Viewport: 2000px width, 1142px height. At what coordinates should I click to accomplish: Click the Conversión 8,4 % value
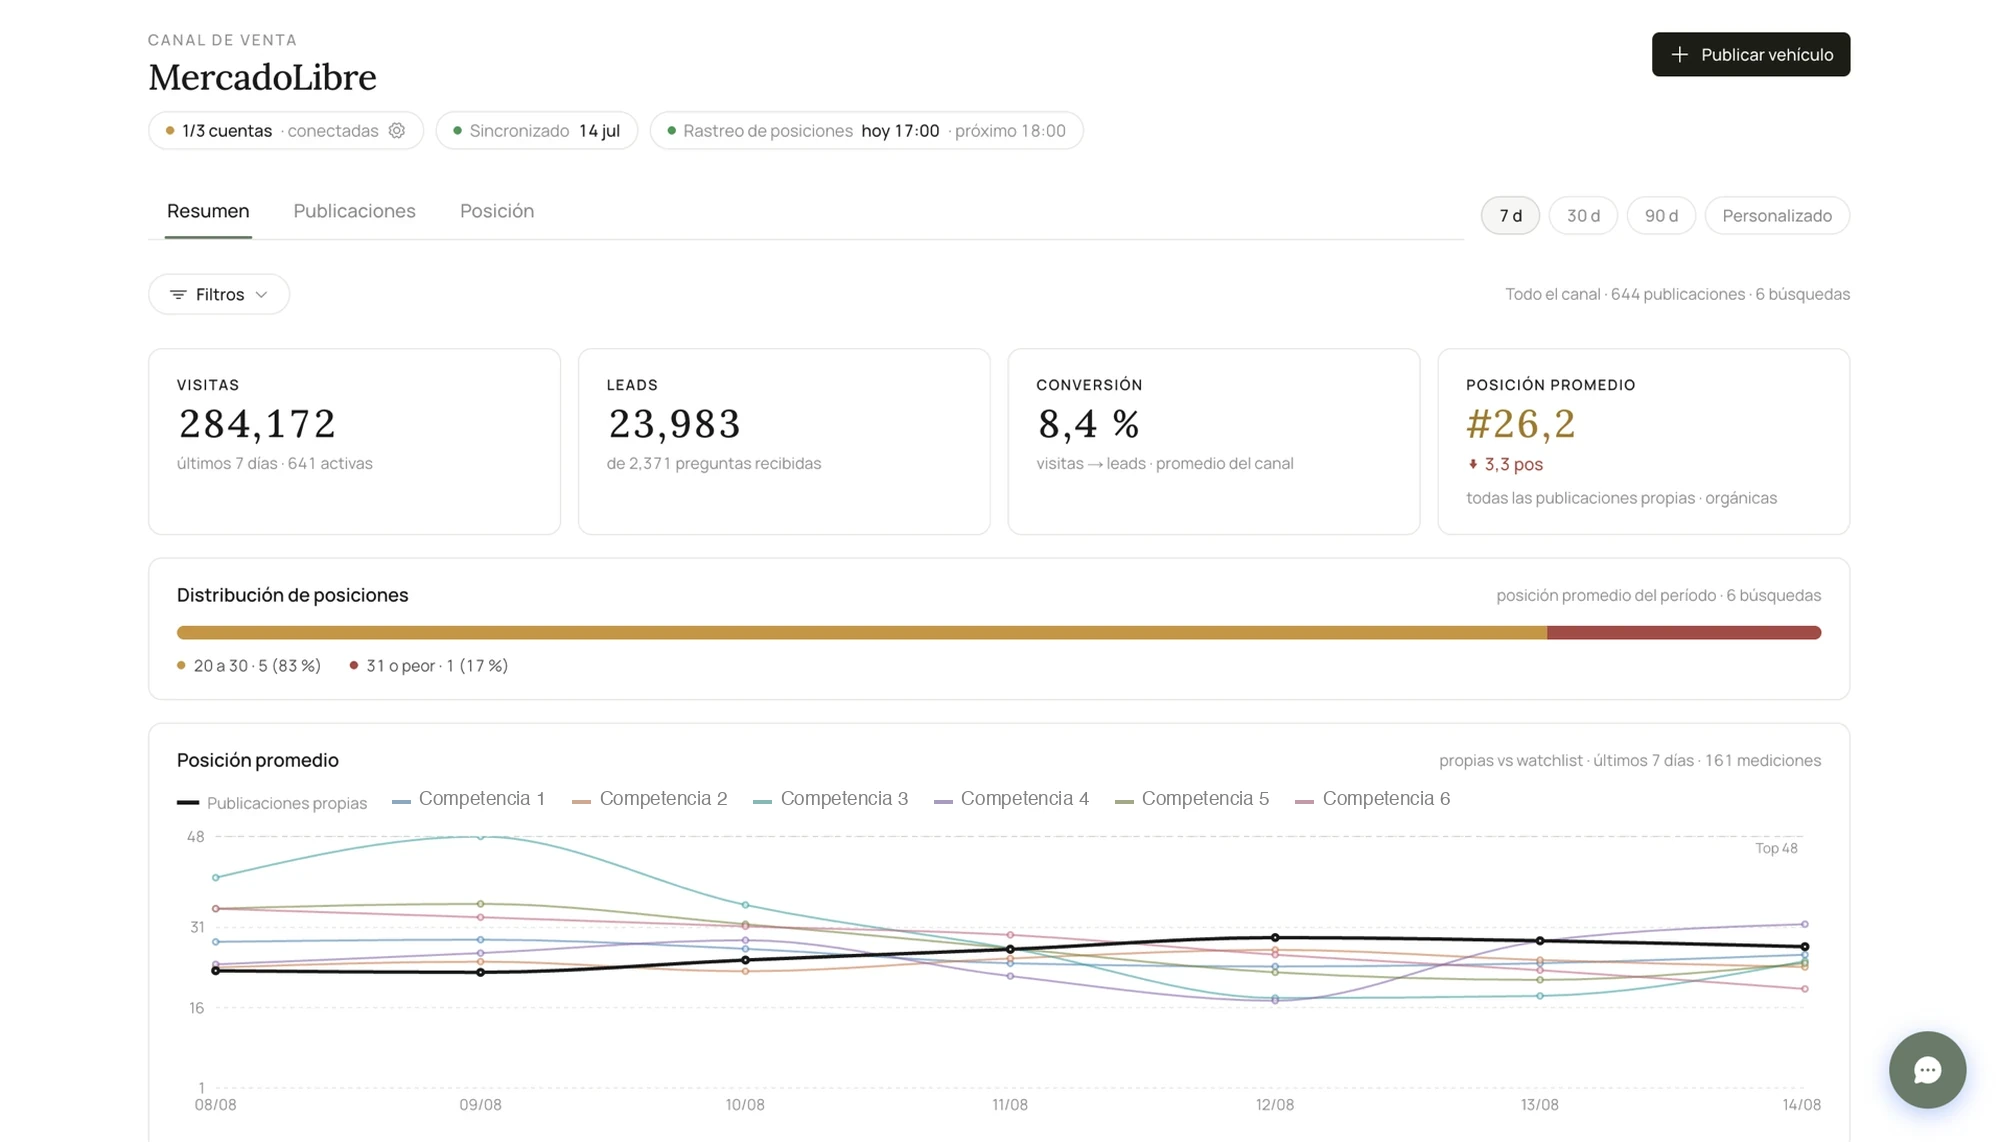1088,424
